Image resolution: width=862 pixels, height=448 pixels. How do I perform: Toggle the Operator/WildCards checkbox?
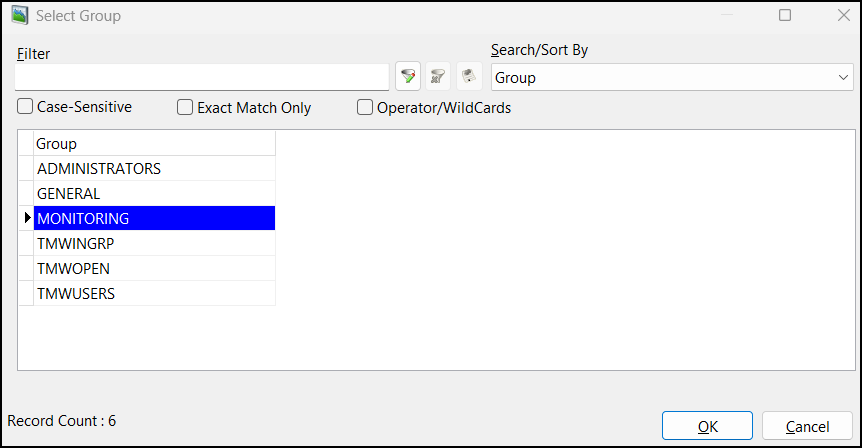click(365, 107)
